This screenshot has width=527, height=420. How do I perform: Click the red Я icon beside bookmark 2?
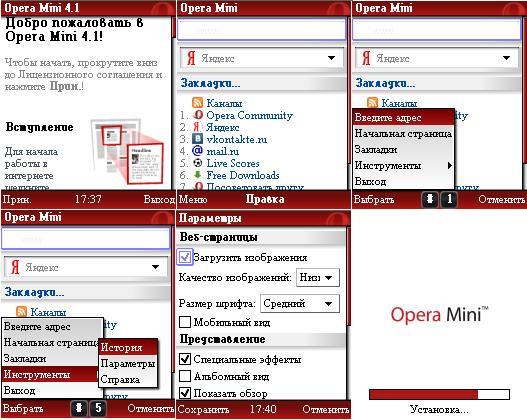[x=197, y=127]
